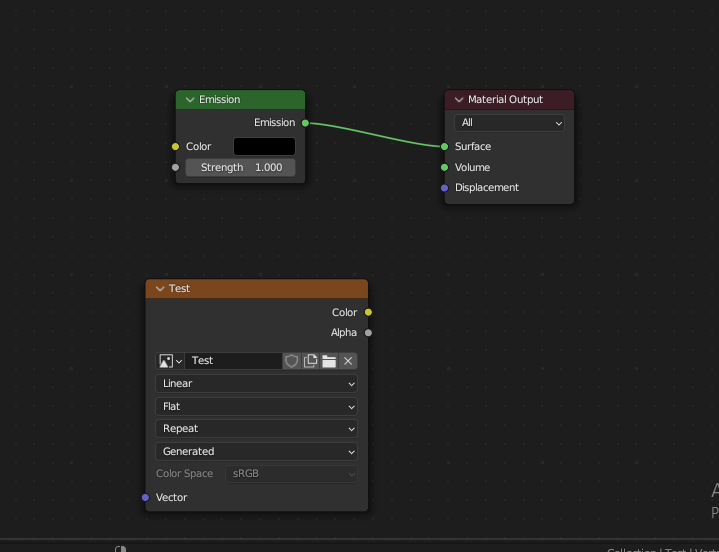Click the Emission Color input socket
The height and width of the screenshot is (552, 719).
tap(176, 147)
